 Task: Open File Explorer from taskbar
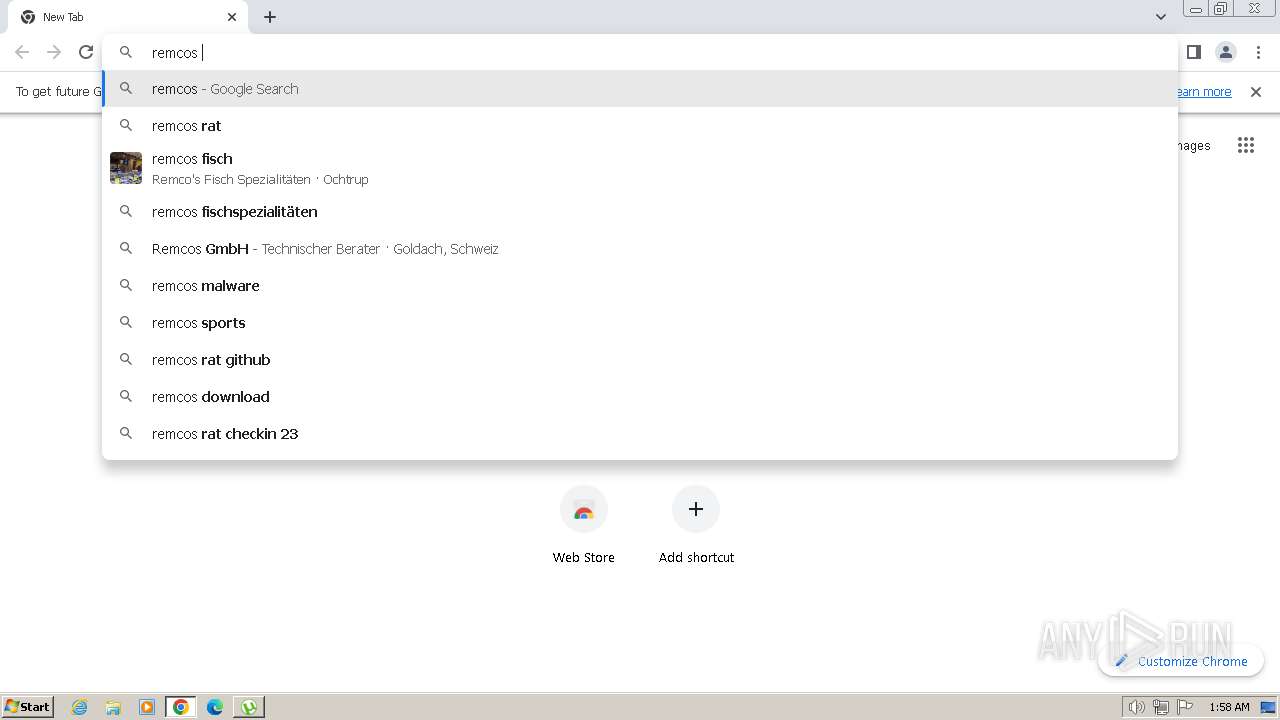[113, 707]
